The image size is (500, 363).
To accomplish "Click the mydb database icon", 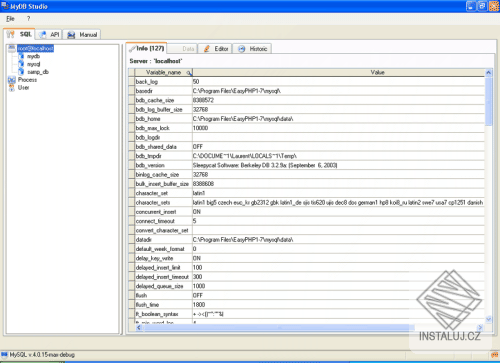I will point(21,56).
